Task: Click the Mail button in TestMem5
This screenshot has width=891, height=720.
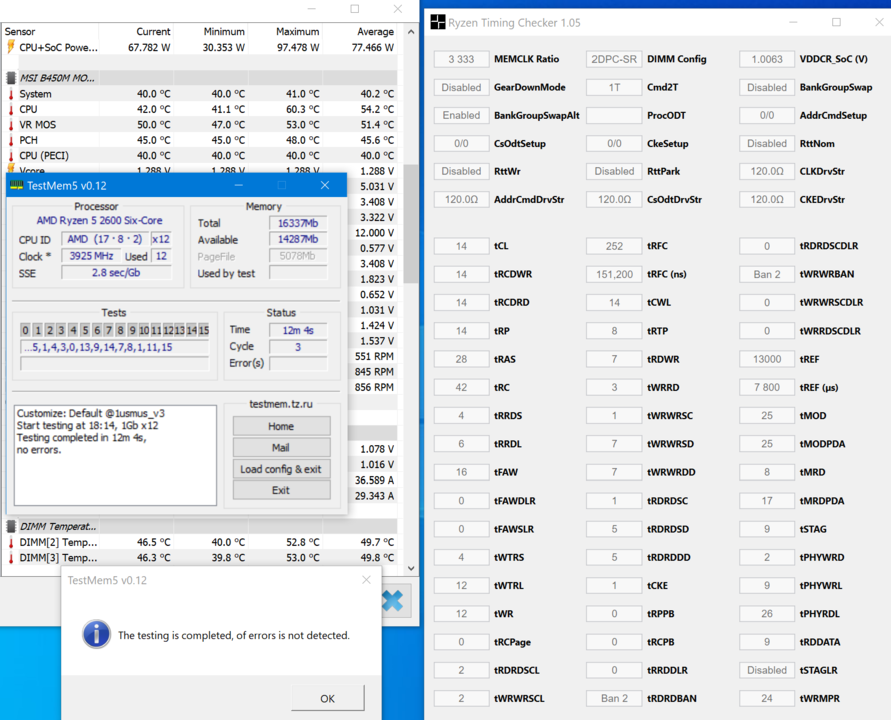Action: click(281, 447)
